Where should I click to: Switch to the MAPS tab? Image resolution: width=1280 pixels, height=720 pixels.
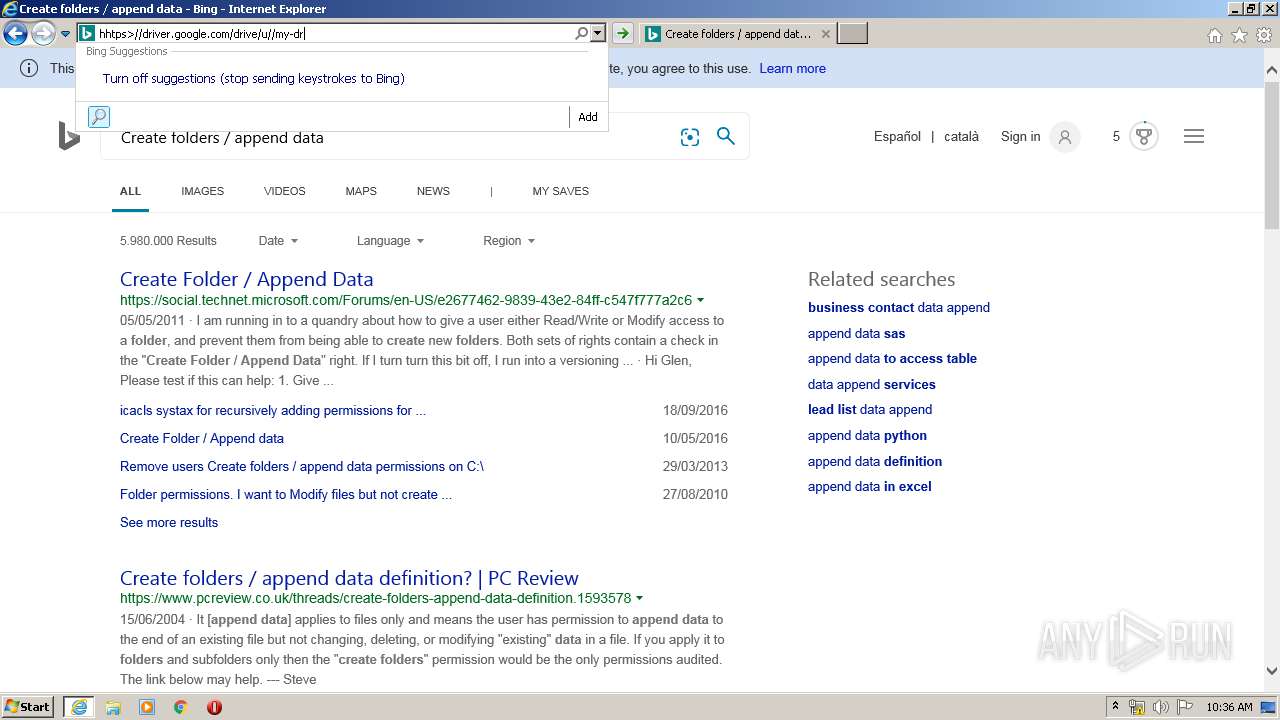pyautogui.click(x=361, y=191)
